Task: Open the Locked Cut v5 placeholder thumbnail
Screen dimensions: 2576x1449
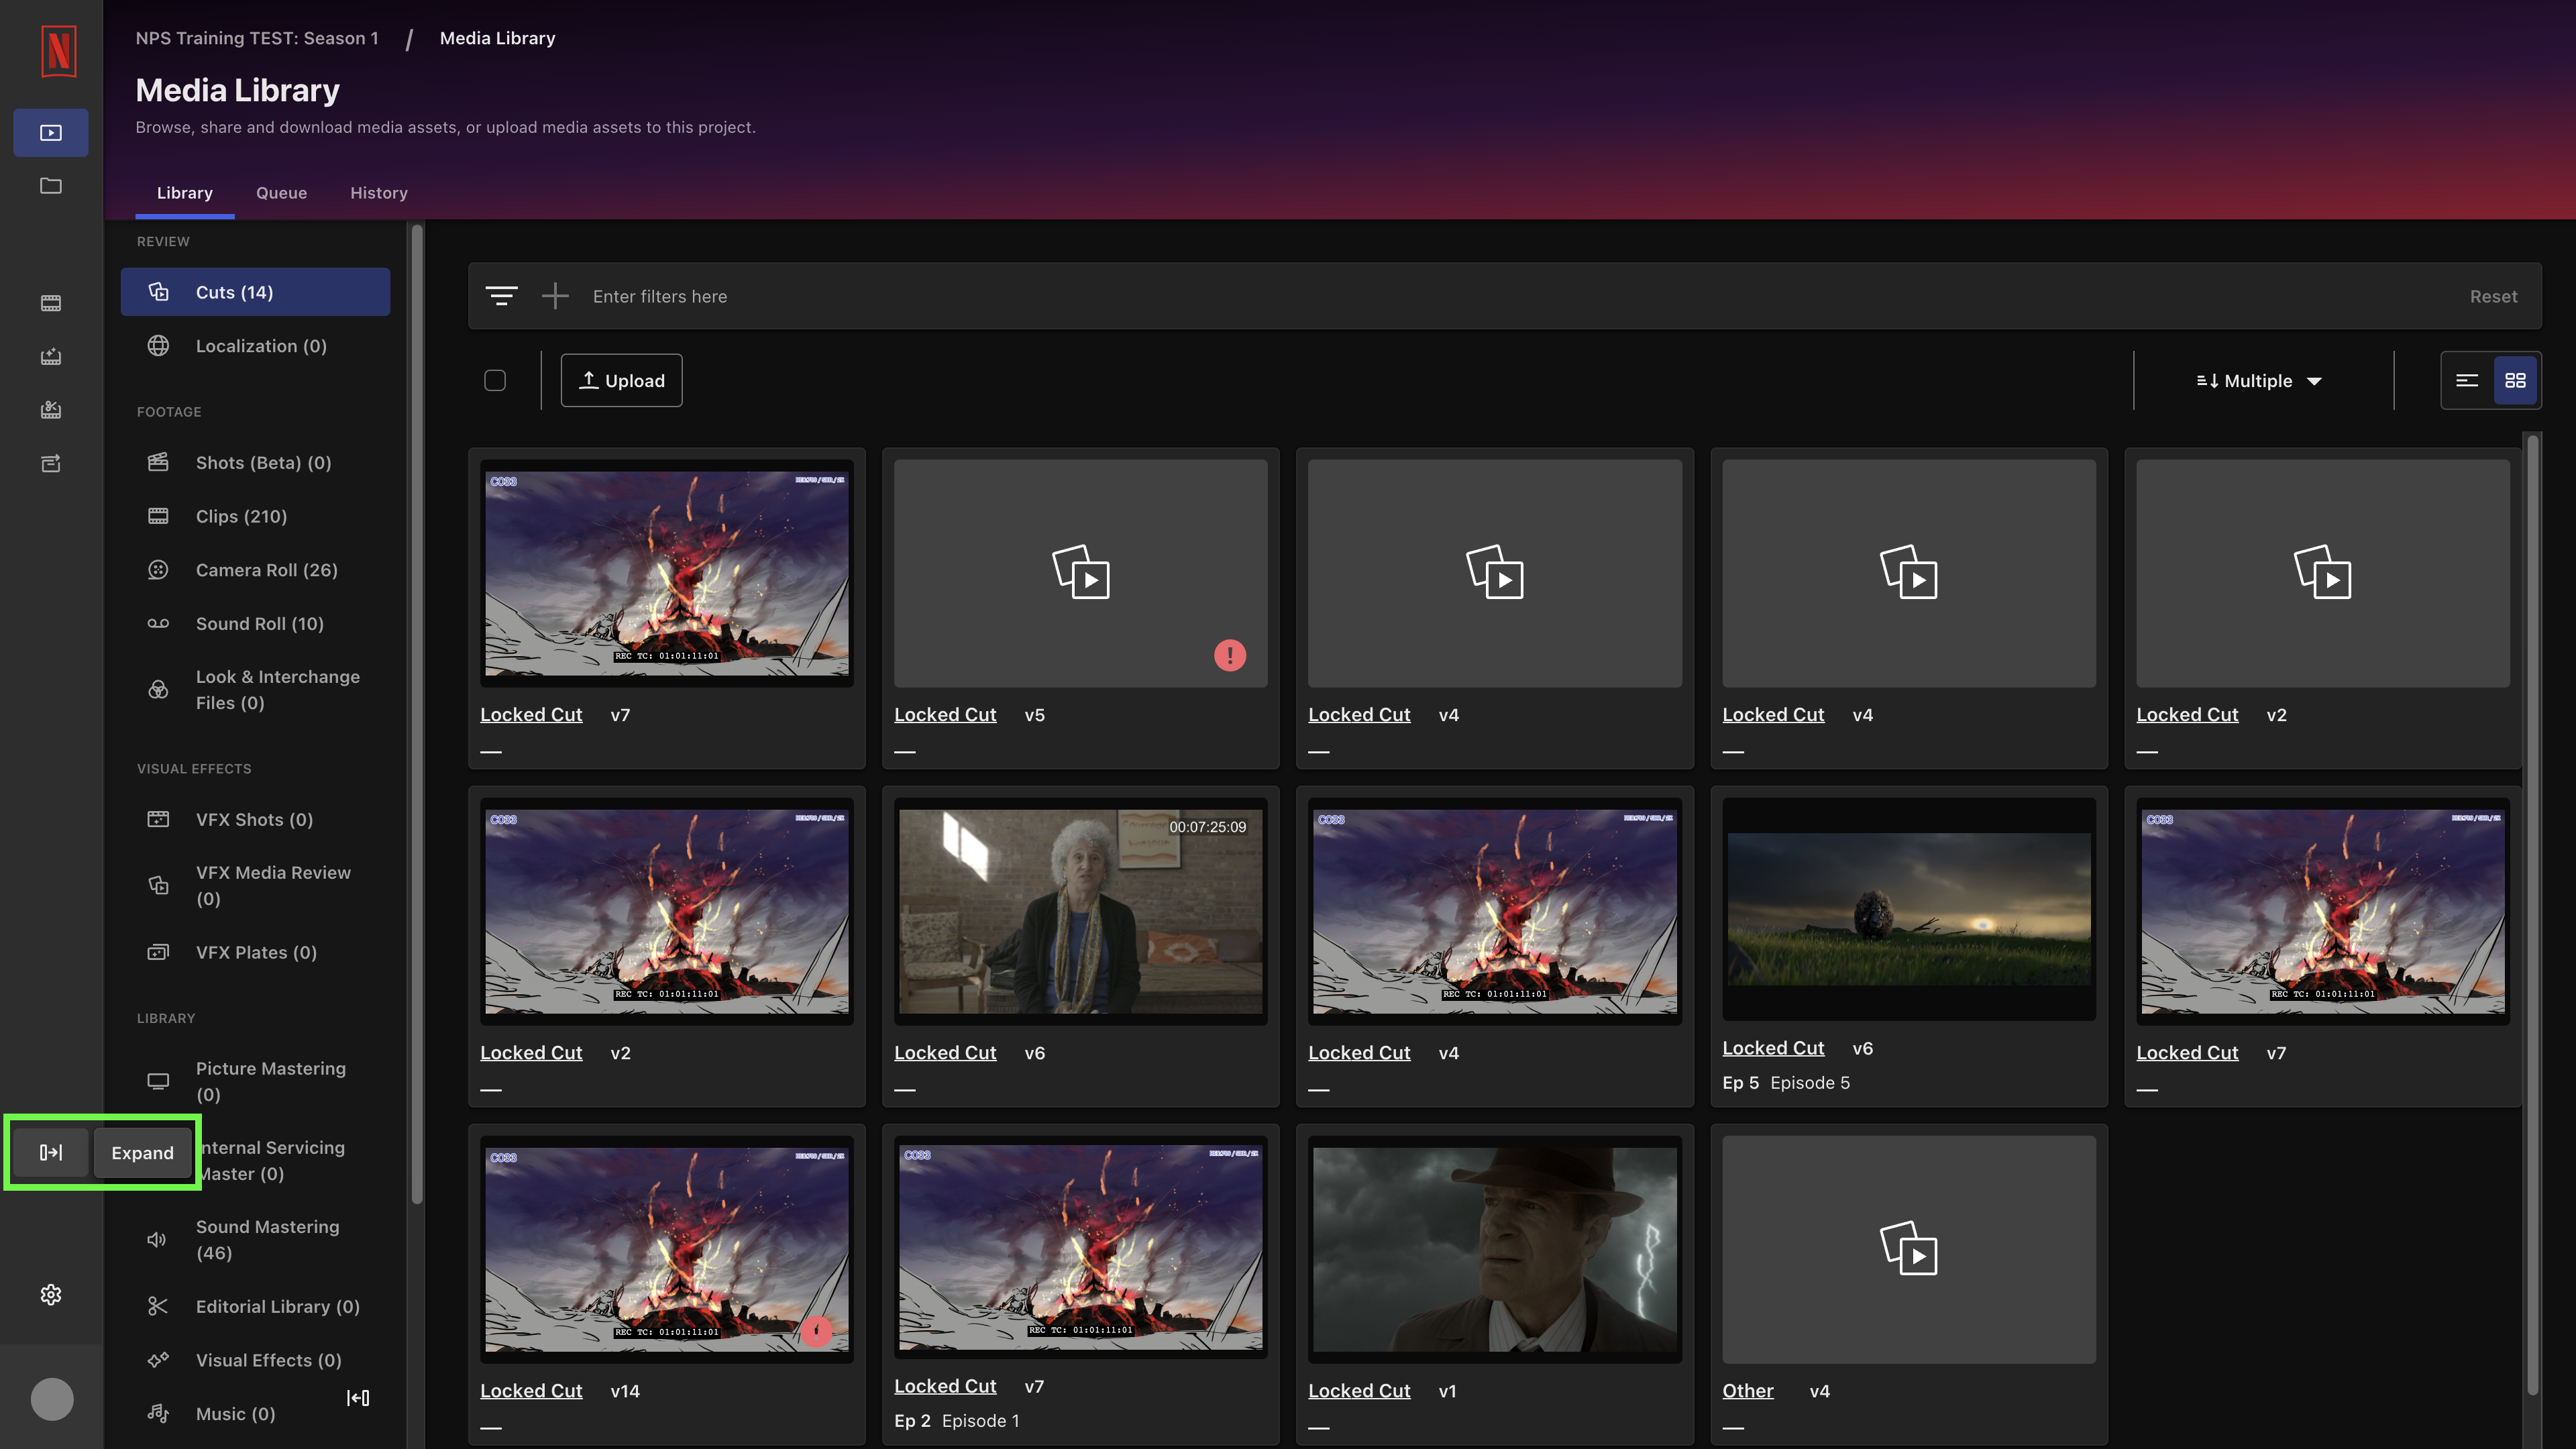Action: pos(1080,573)
